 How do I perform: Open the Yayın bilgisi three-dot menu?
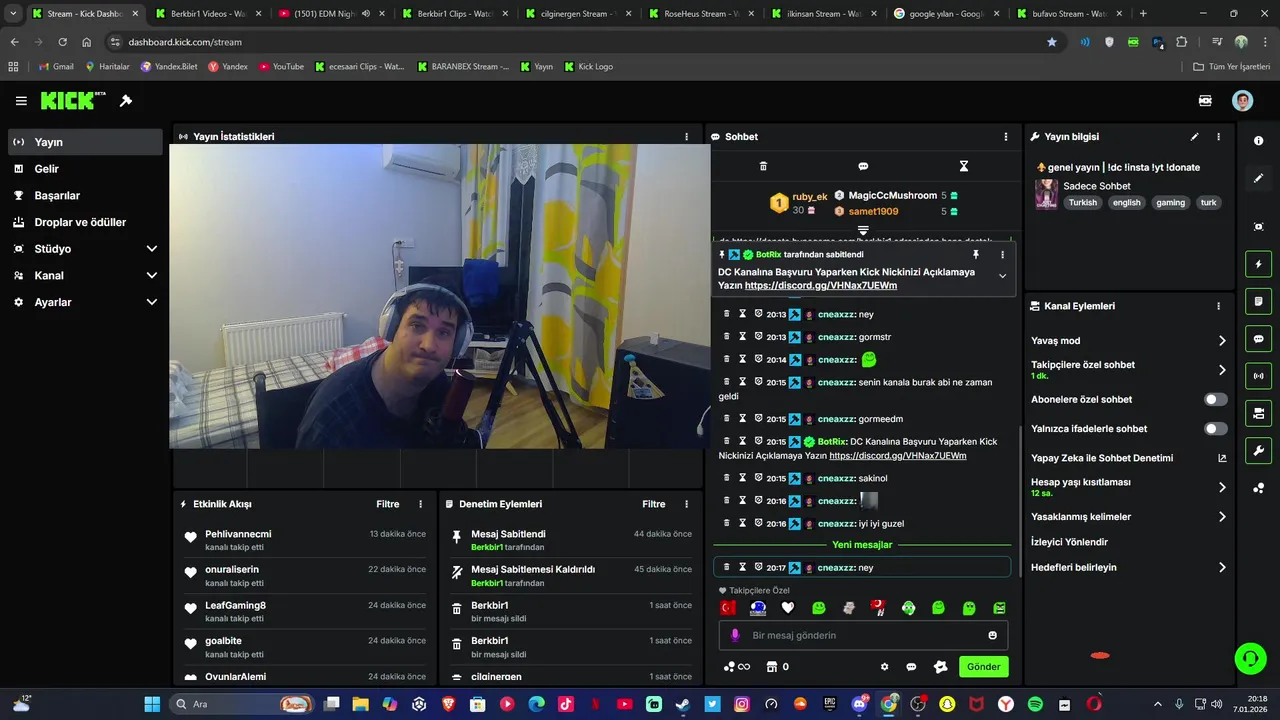point(1218,137)
